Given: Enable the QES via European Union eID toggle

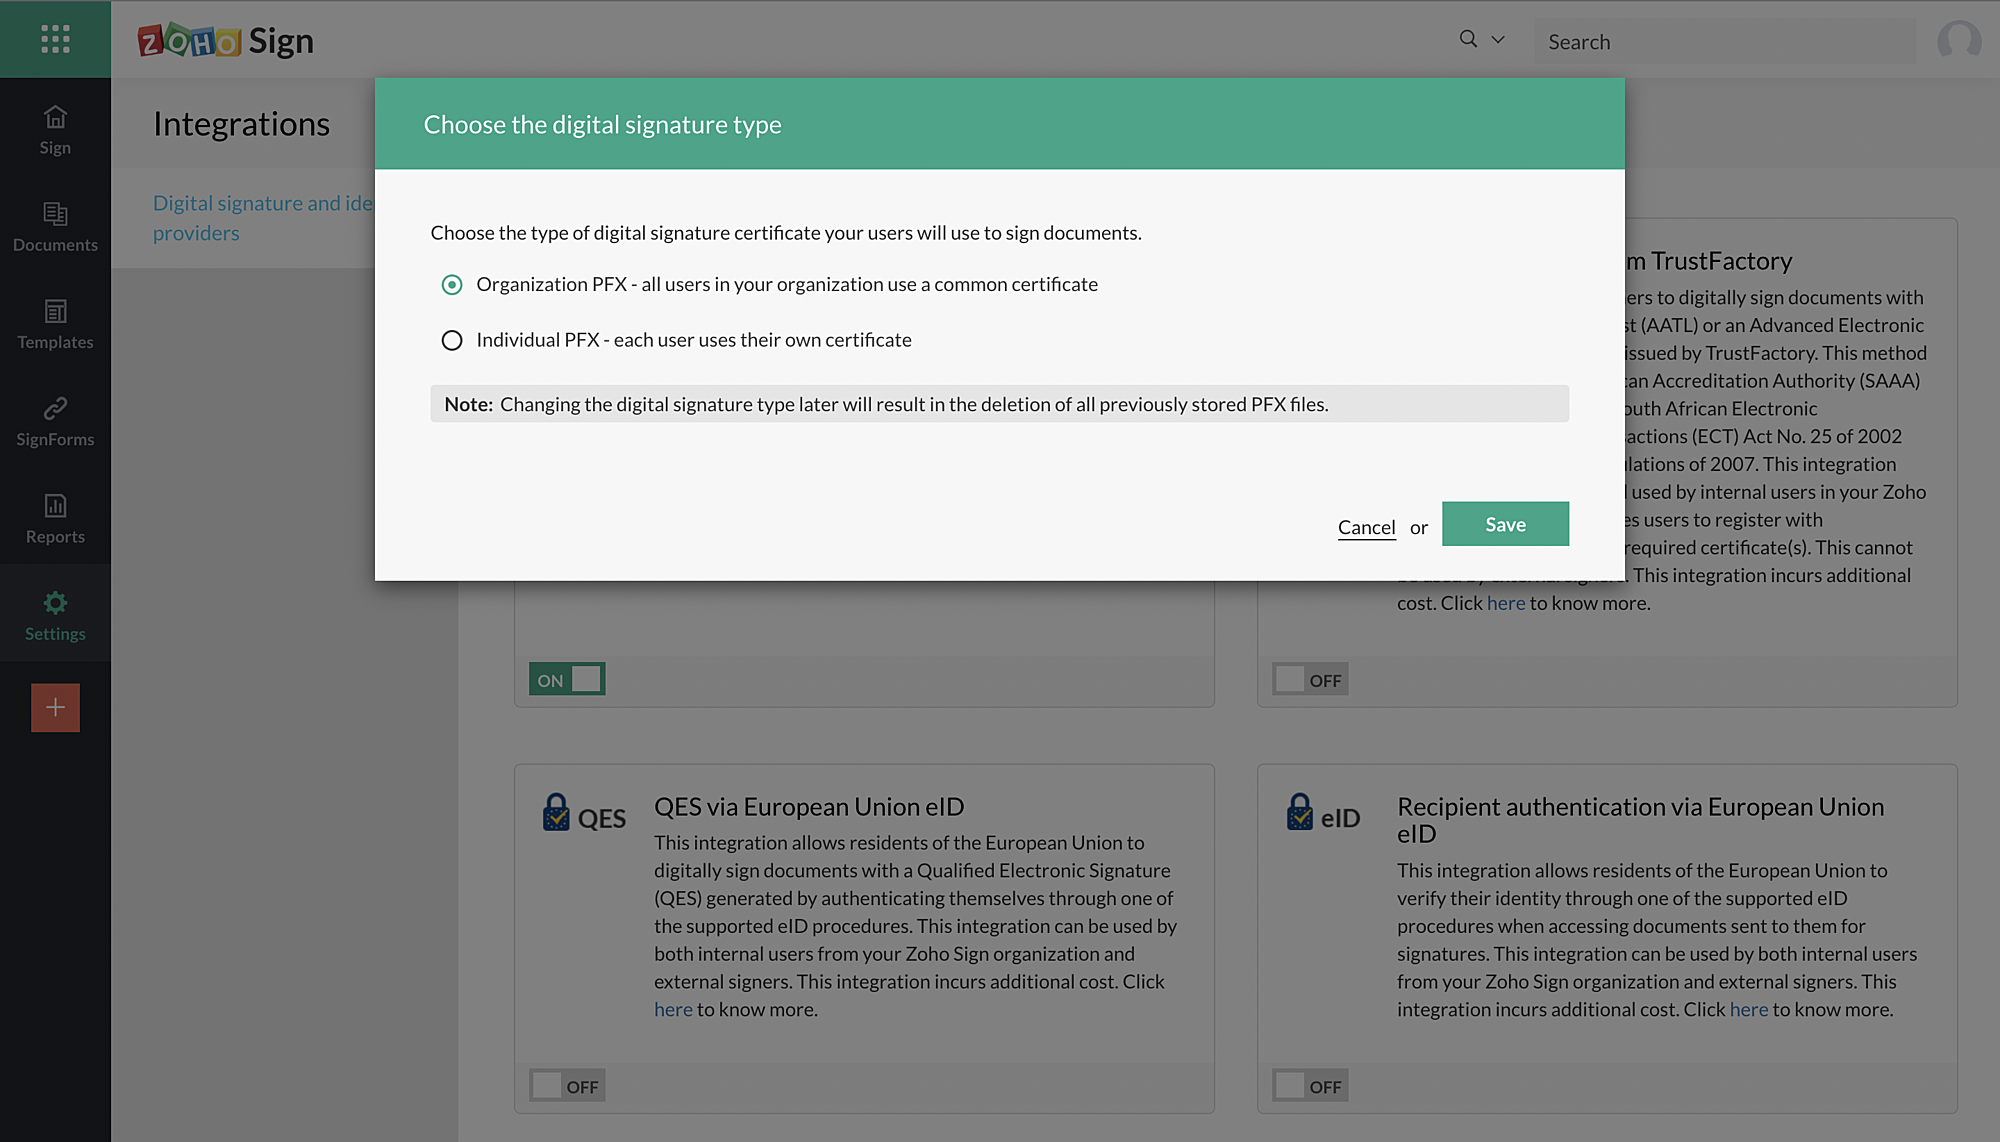Looking at the screenshot, I should click(x=567, y=1086).
